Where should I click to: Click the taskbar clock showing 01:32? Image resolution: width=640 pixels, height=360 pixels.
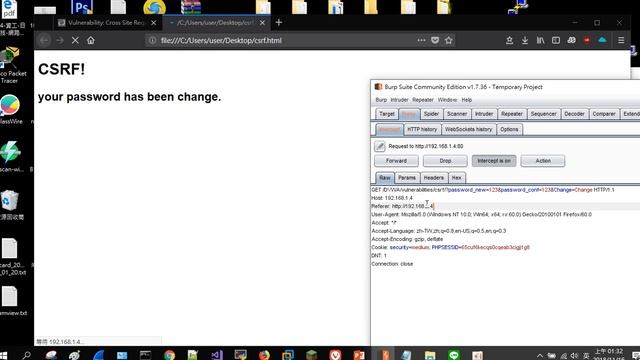(x=609, y=354)
